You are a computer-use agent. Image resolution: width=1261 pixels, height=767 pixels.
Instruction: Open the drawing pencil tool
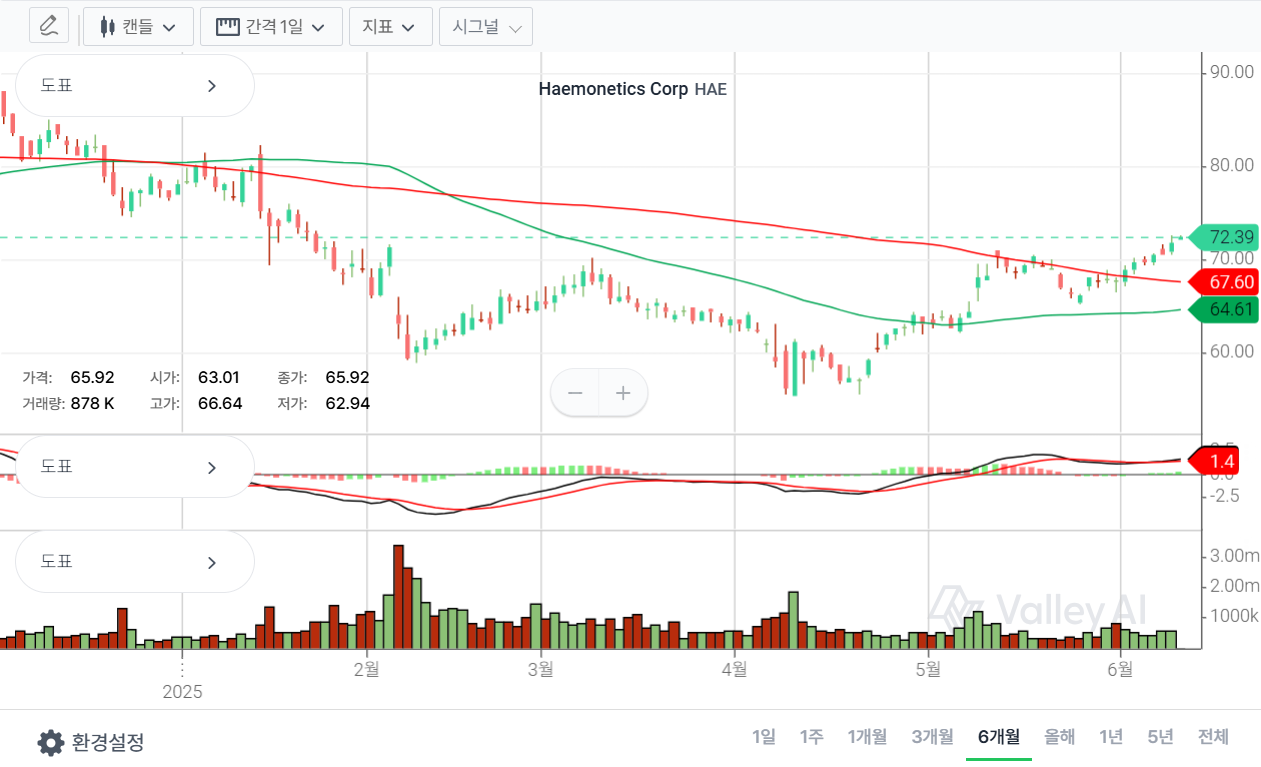[x=48, y=26]
